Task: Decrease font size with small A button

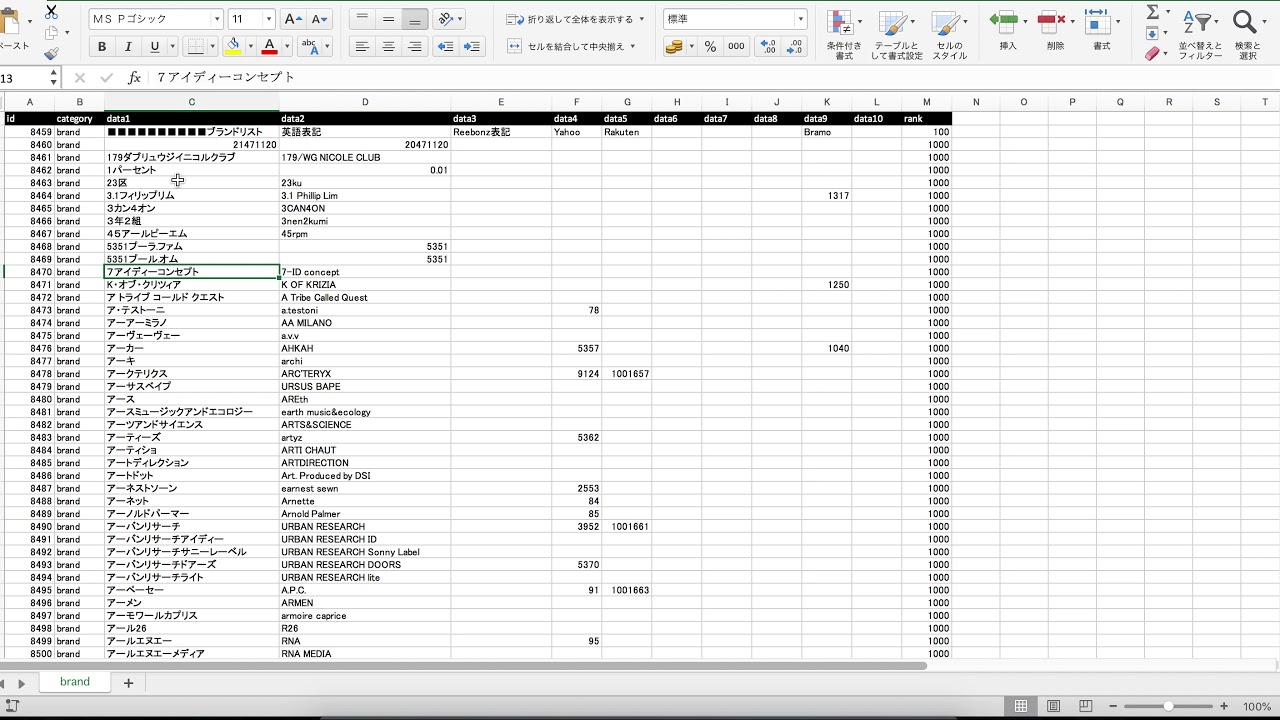Action: (x=319, y=19)
